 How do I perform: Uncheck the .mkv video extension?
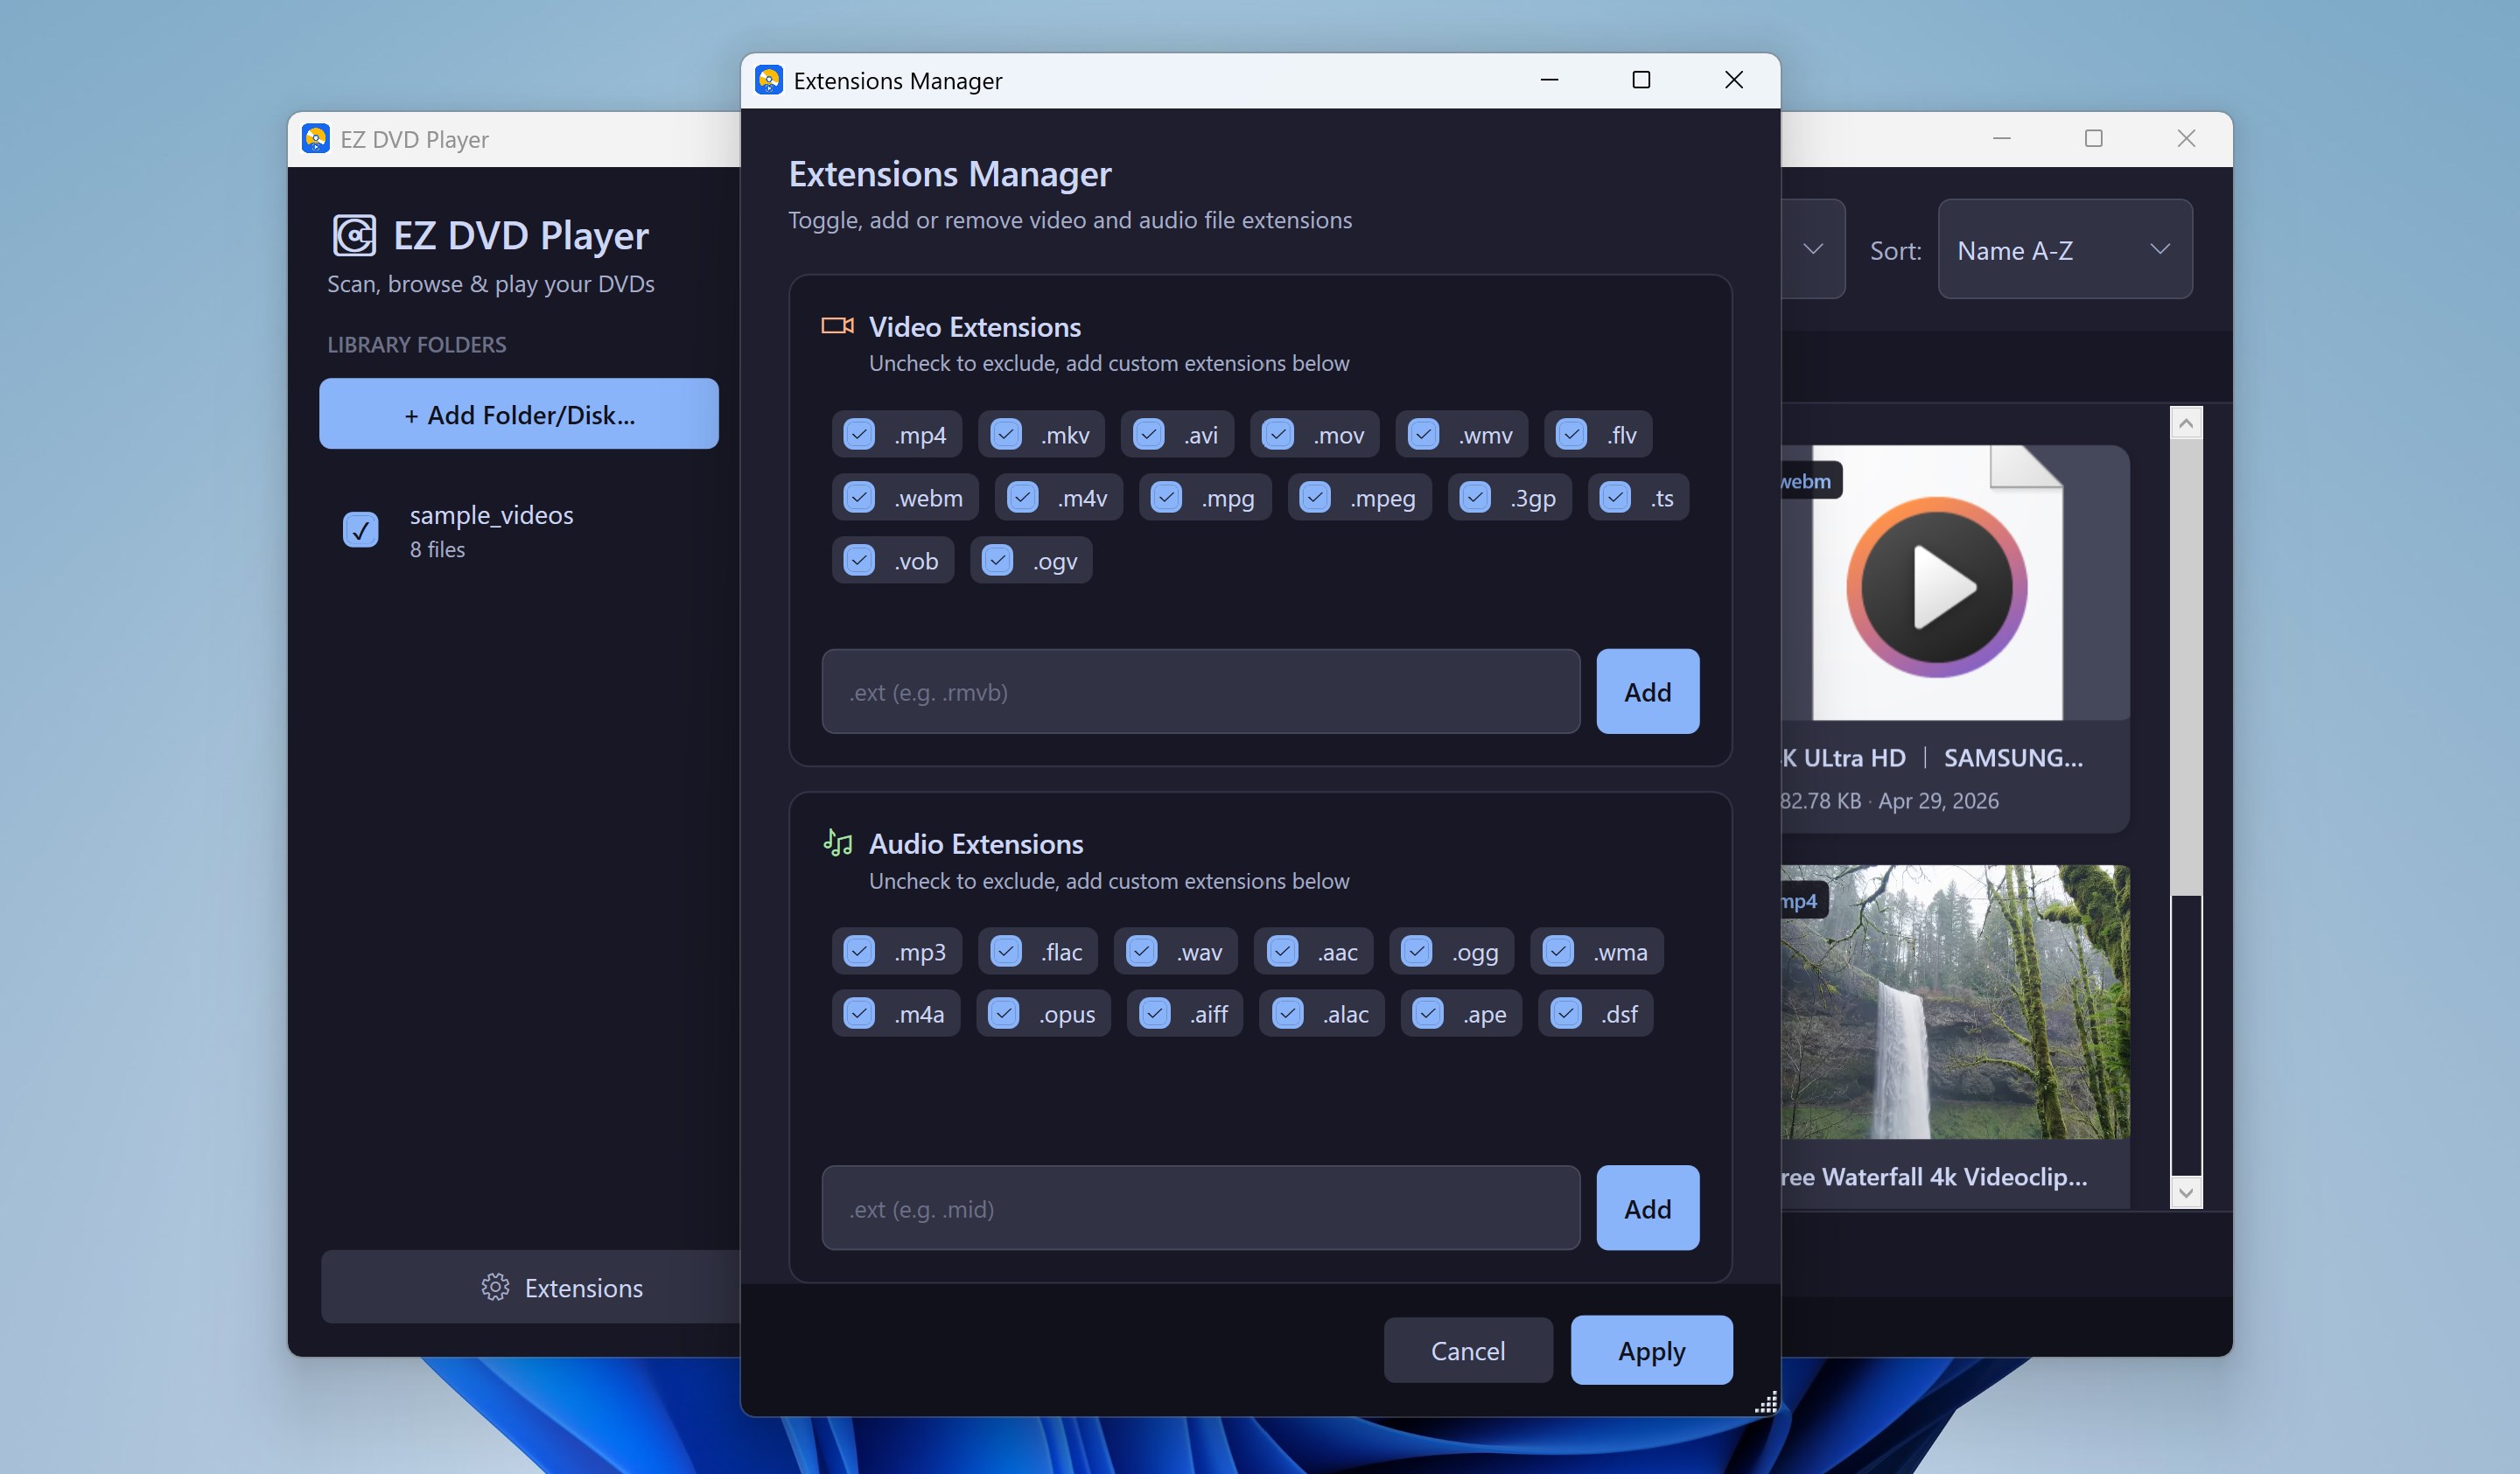(x=1006, y=435)
